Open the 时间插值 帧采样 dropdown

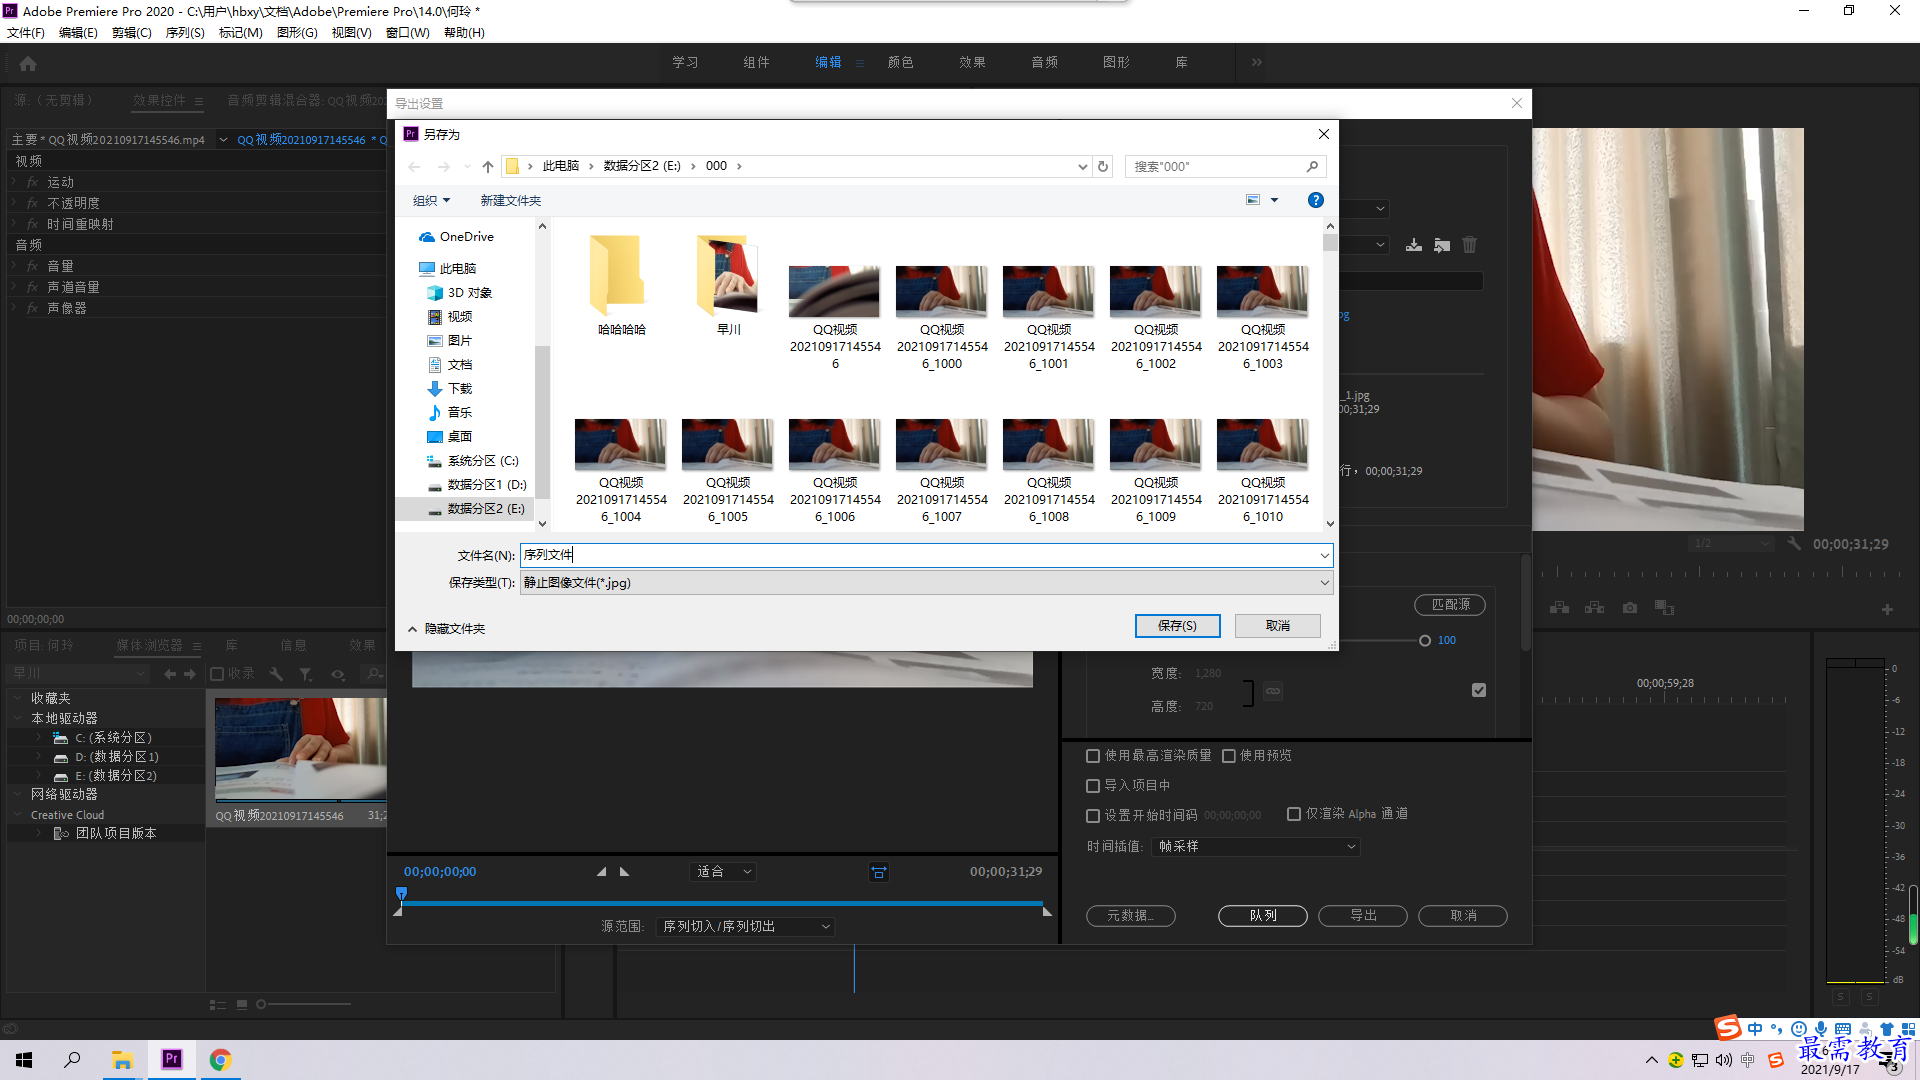coord(1256,847)
